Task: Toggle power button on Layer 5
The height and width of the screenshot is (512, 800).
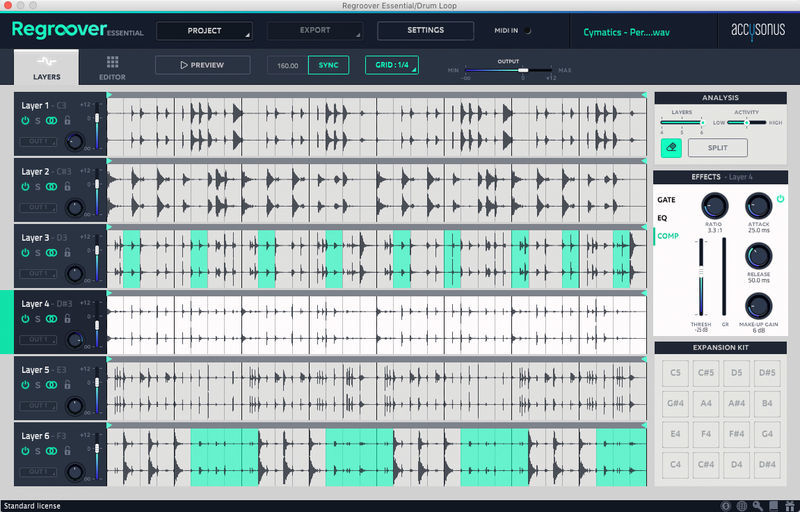Action: [x=25, y=385]
